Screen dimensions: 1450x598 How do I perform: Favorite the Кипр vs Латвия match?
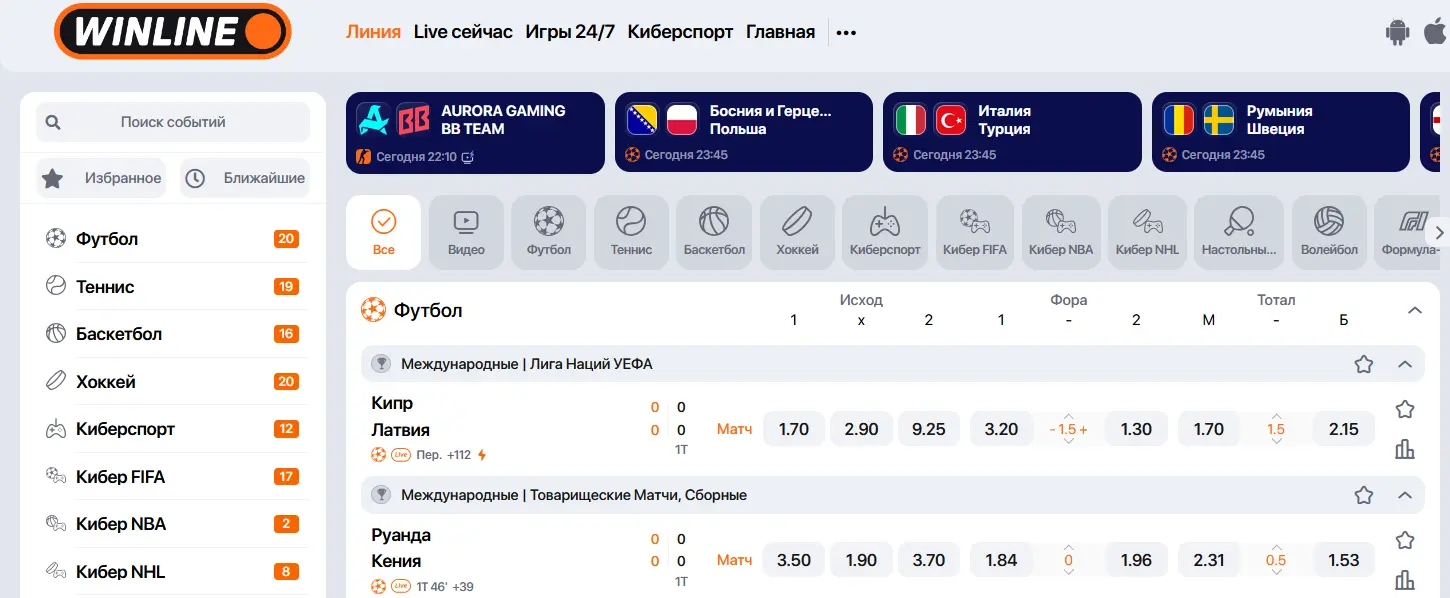1405,408
